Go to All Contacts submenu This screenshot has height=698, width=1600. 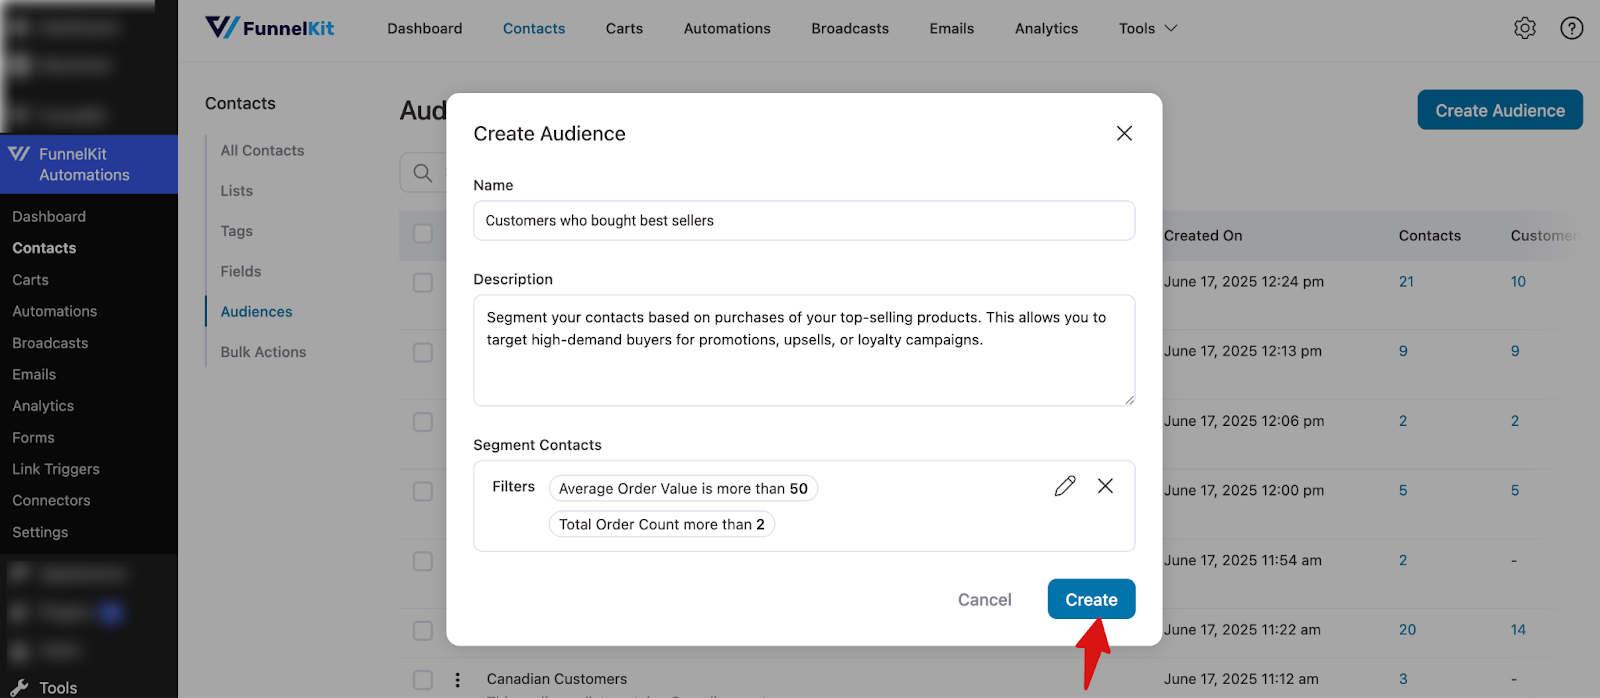[x=262, y=150]
